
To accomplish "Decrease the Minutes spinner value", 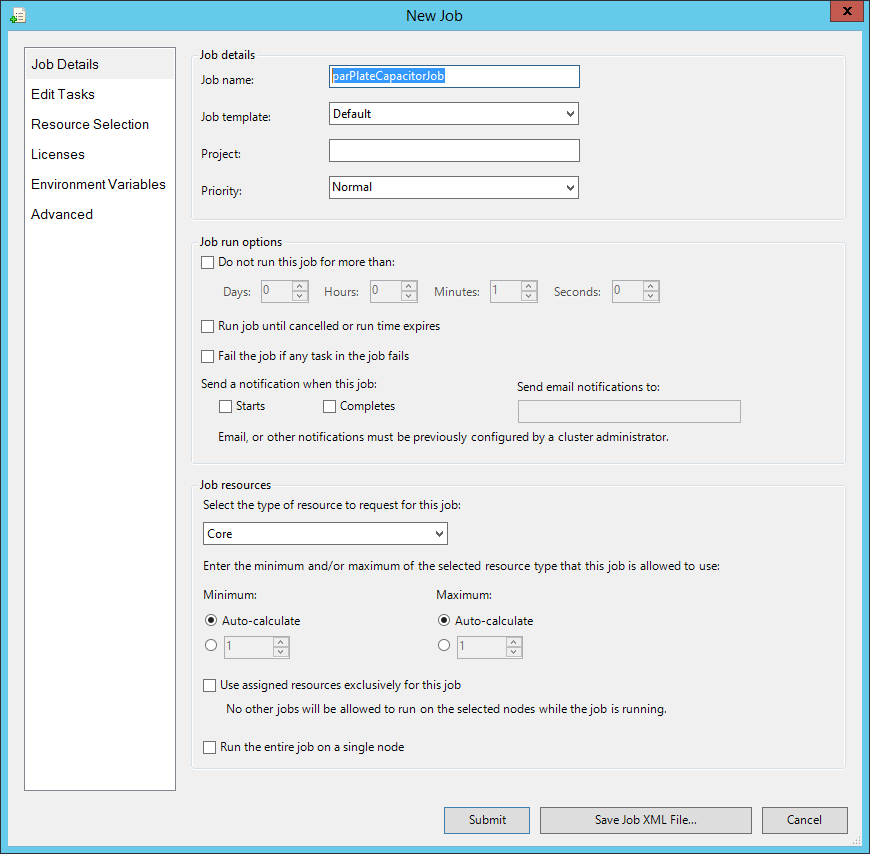I will pos(529,296).
